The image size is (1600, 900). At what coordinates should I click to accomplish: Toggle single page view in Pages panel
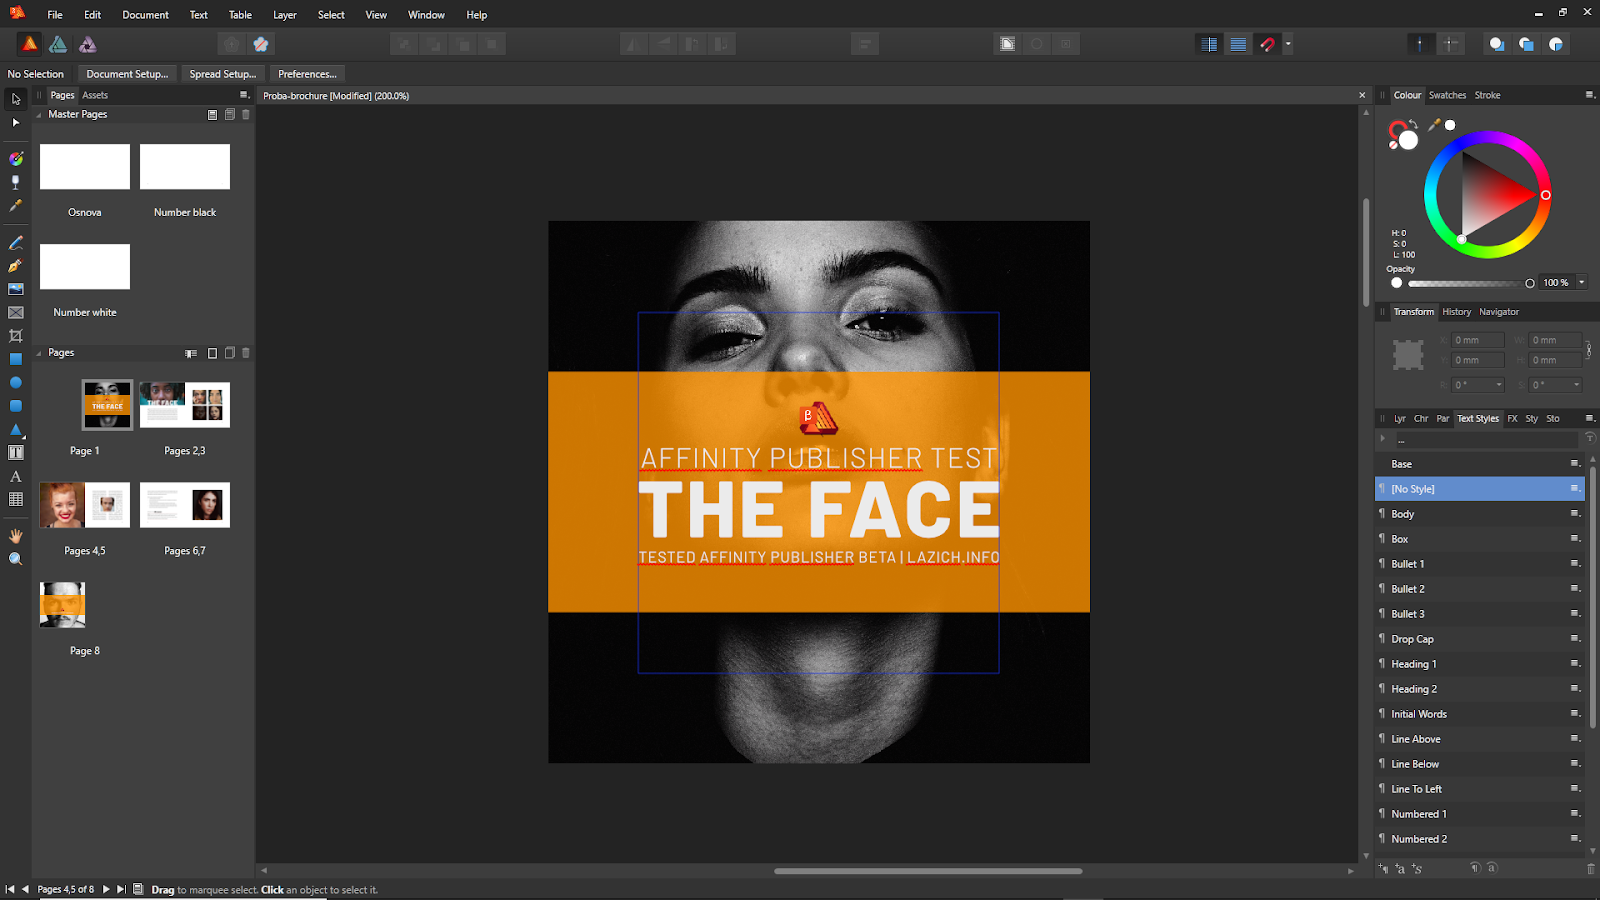click(x=212, y=353)
